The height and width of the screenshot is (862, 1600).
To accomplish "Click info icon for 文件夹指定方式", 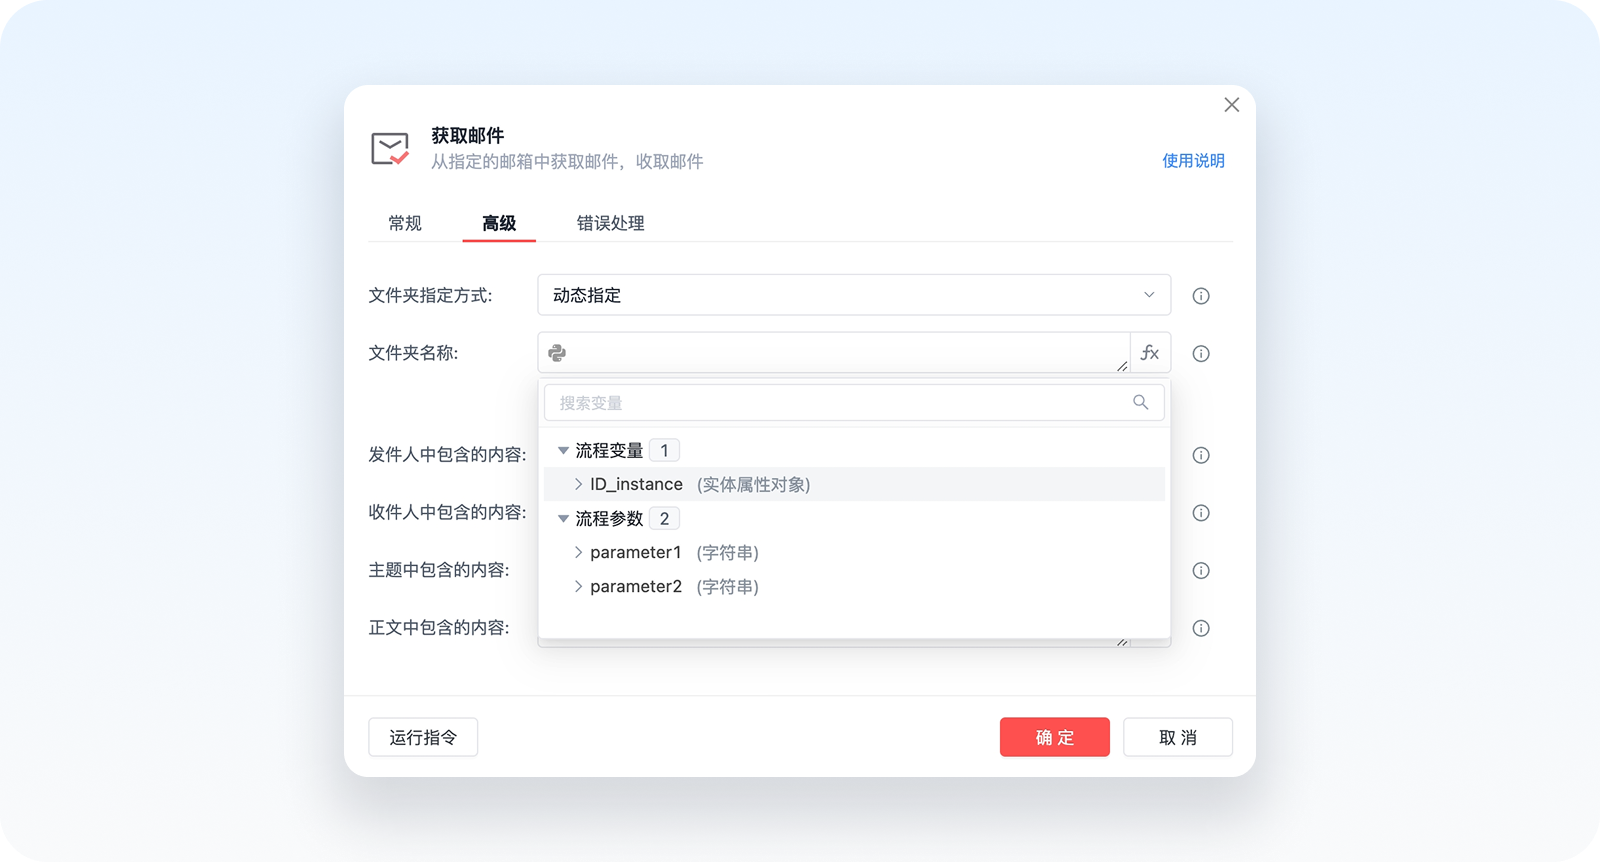I will pos(1201,296).
